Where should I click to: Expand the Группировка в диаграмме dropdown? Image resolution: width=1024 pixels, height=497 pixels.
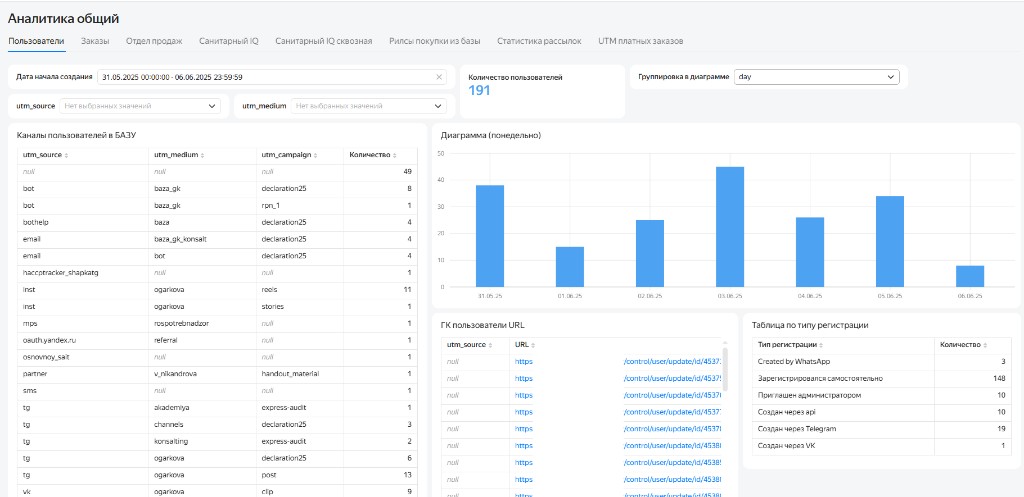(x=816, y=77)
